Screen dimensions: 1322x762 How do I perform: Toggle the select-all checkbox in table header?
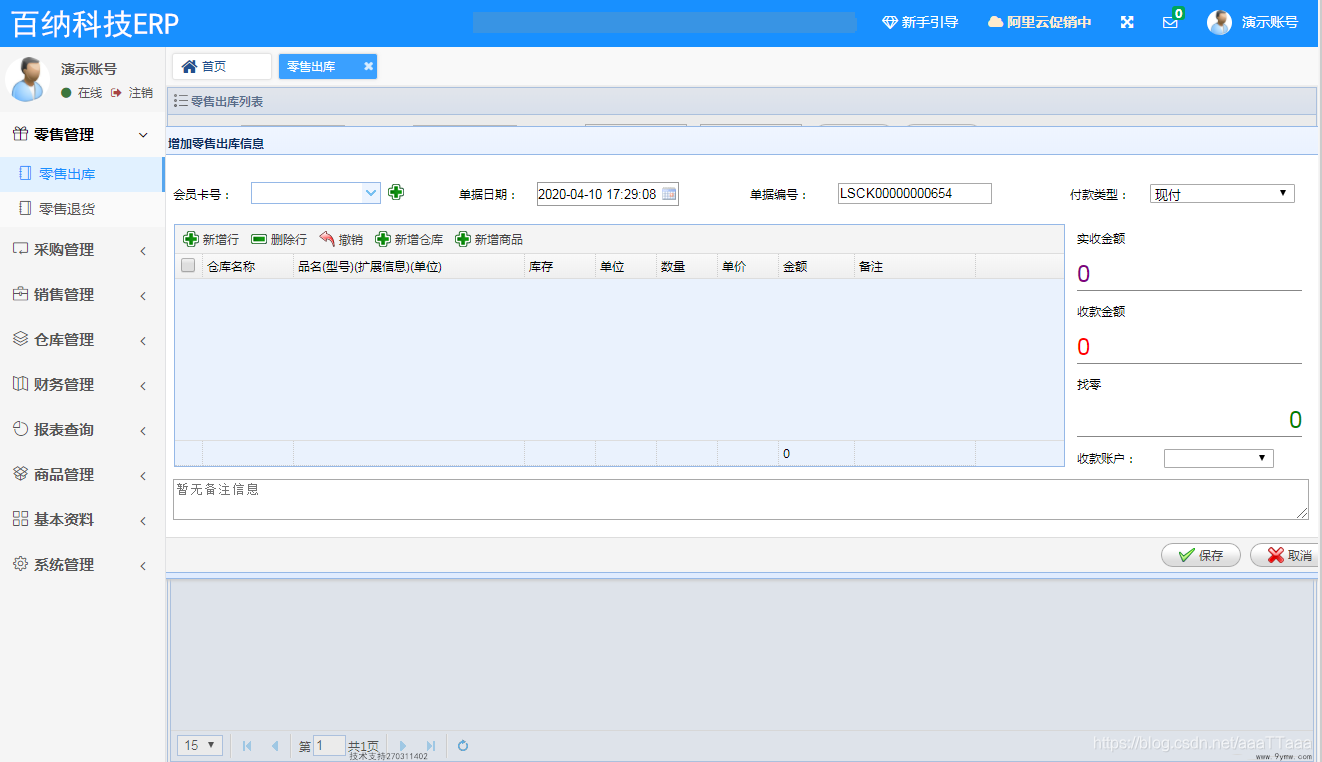point(188,266)
